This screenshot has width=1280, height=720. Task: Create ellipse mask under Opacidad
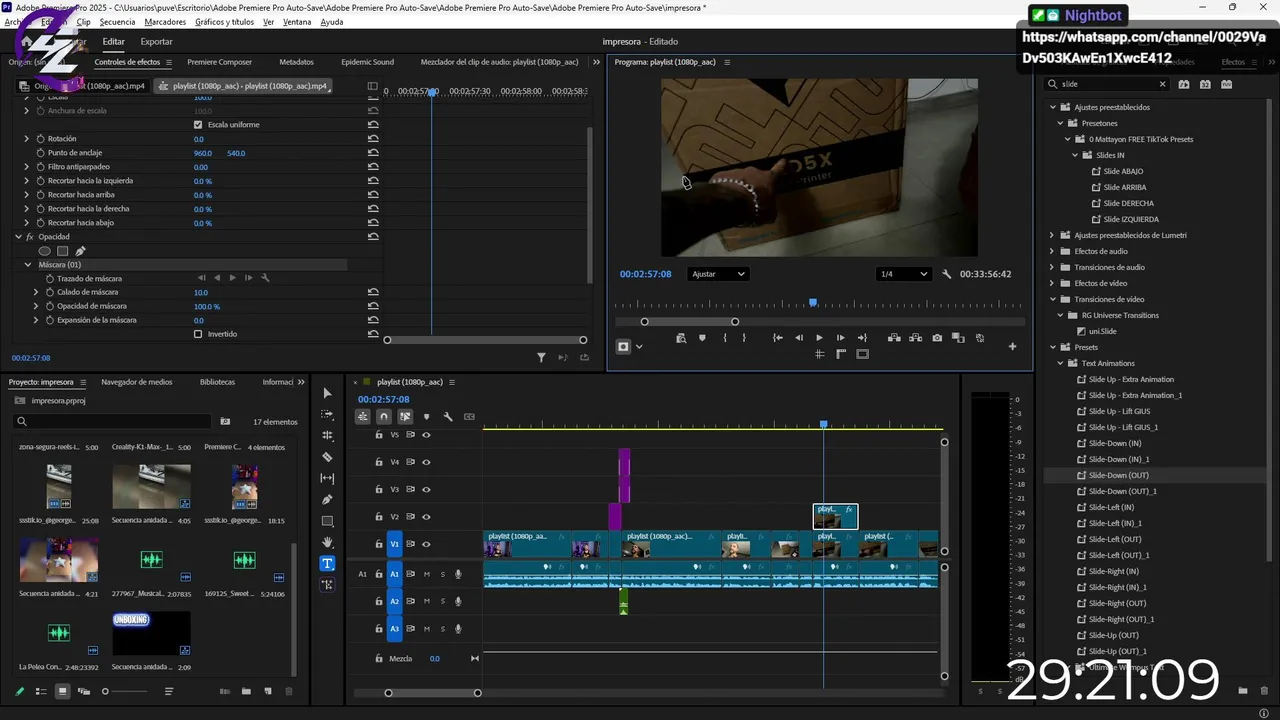44,251
